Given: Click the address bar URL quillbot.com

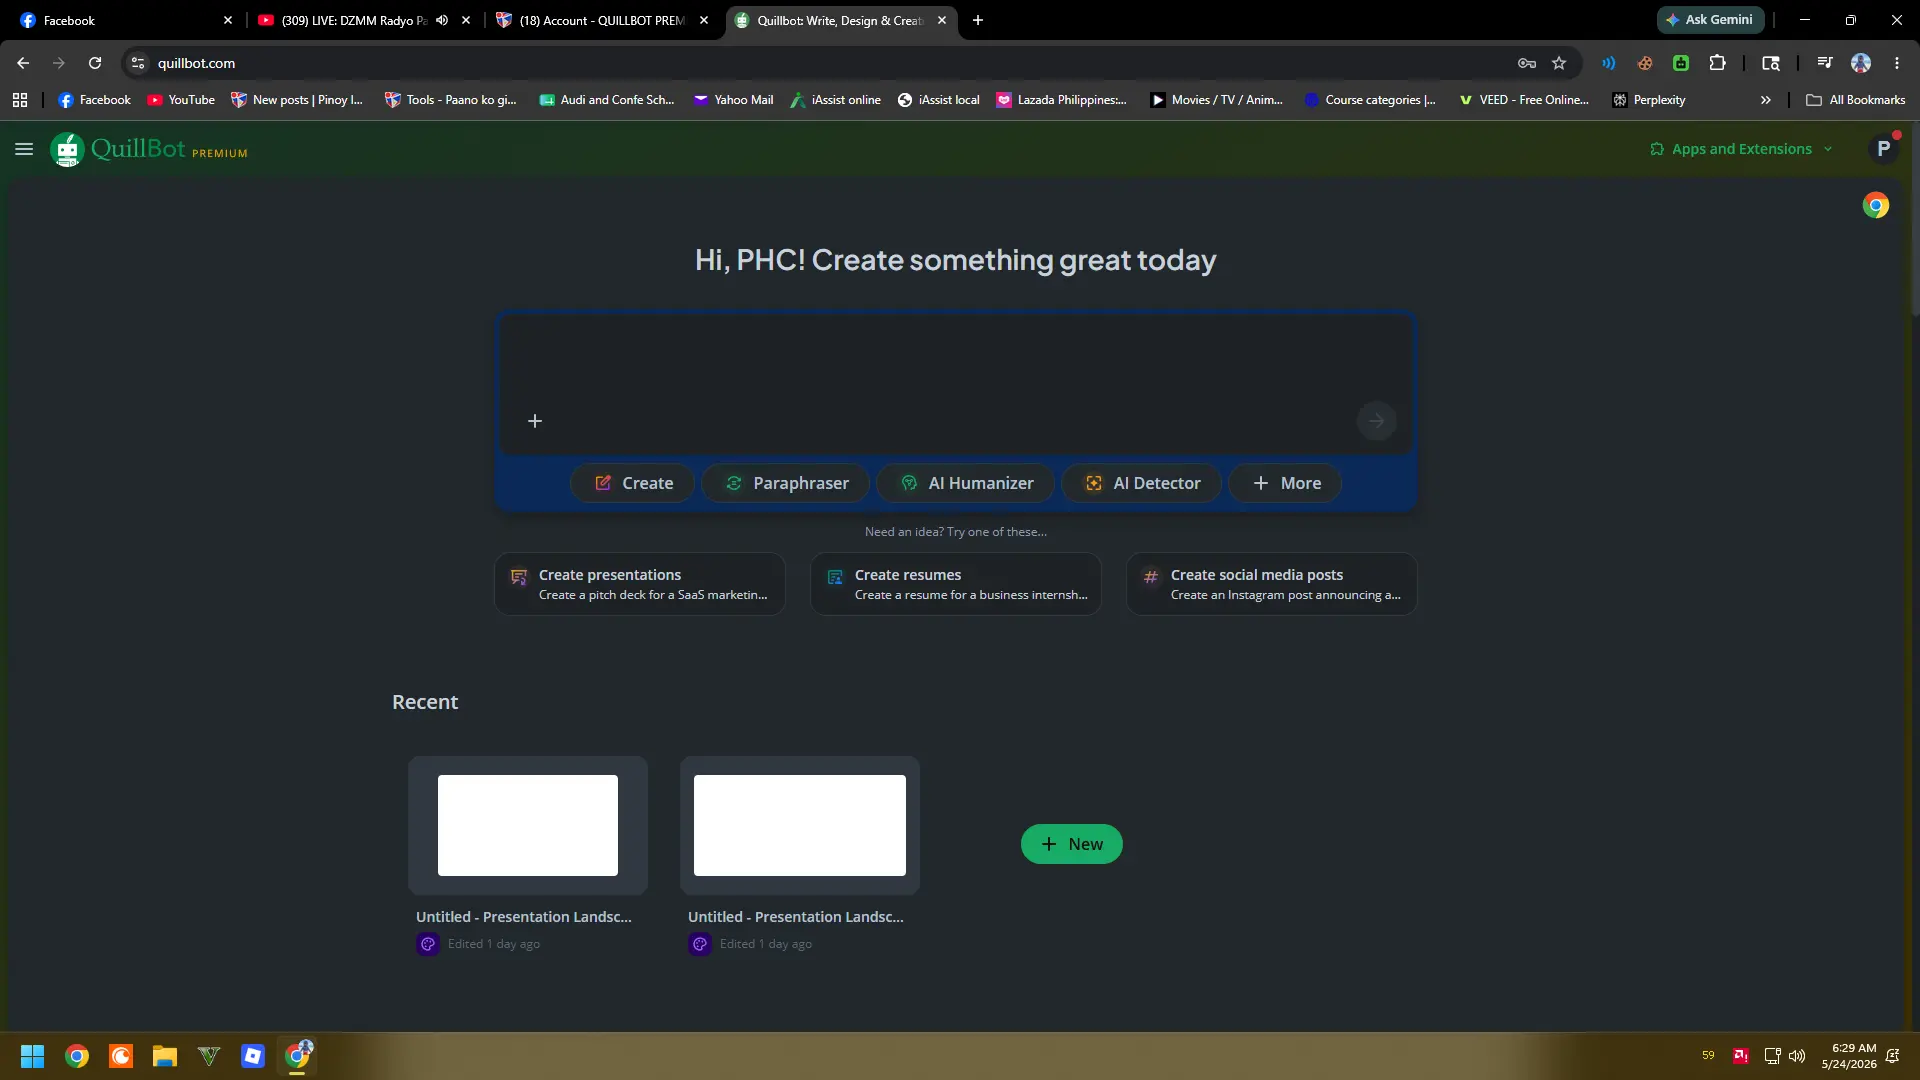Looking at the screenshot, I should click(197, 63).
